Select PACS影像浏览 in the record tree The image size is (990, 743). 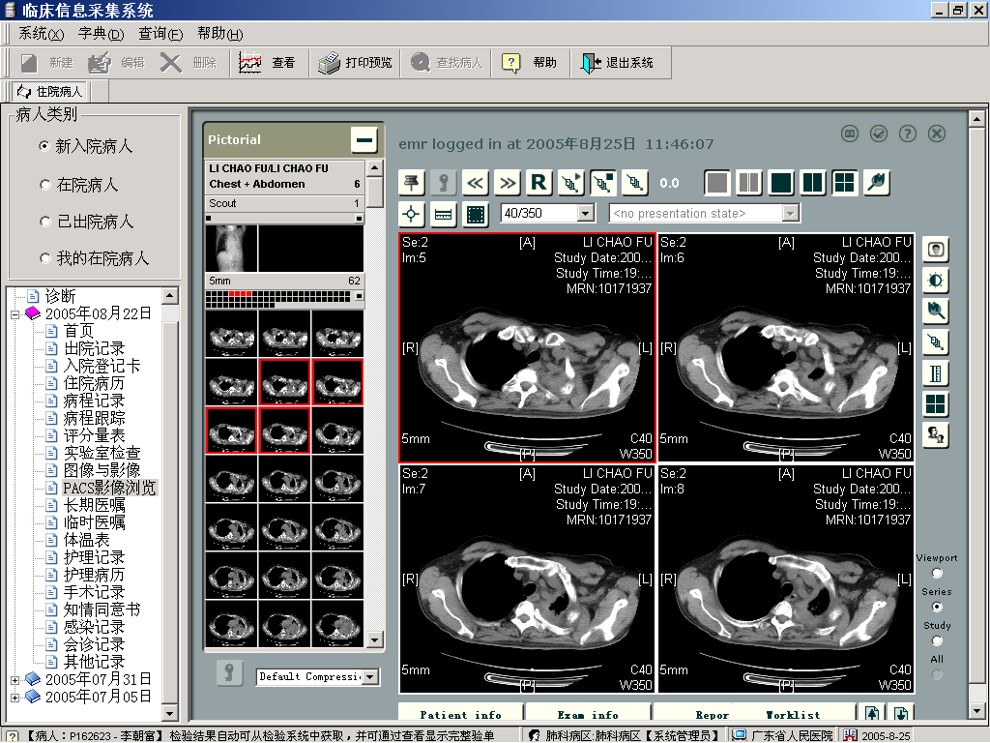pyautogui.click(x=109, y=487)
